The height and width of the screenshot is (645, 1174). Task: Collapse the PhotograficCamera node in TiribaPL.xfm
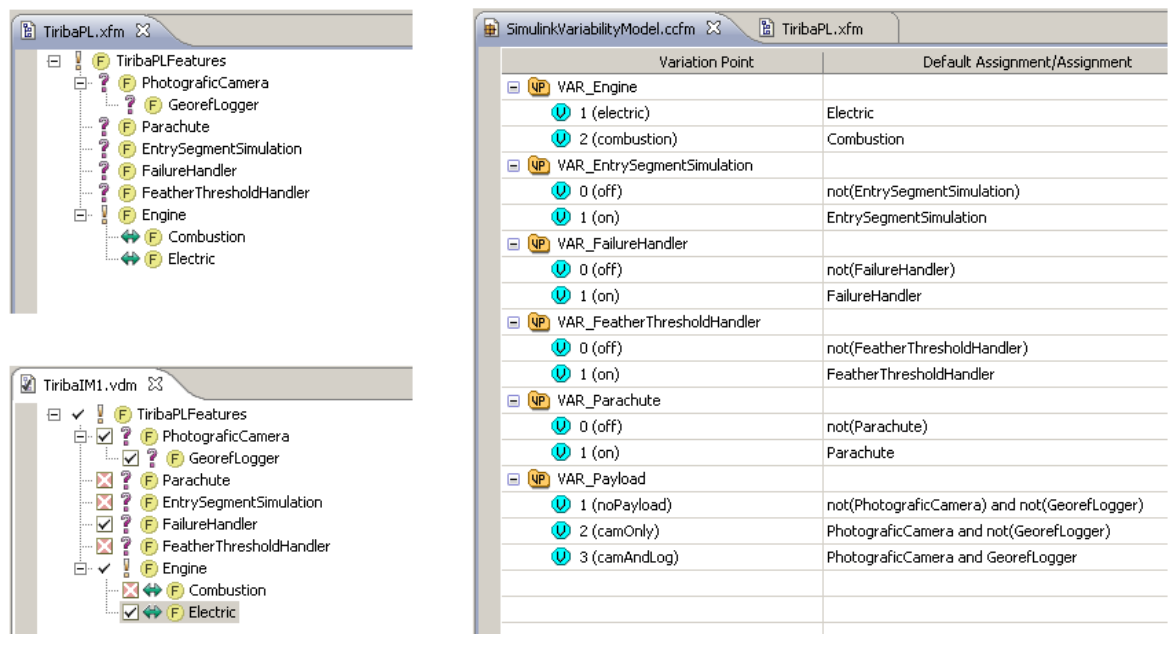[81, 83]
